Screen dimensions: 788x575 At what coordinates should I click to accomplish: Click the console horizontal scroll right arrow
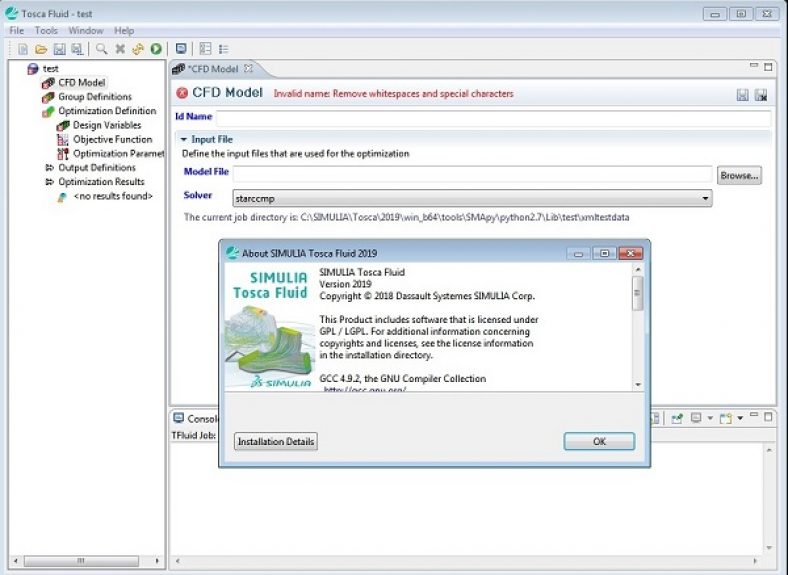[x=755, y=560]
